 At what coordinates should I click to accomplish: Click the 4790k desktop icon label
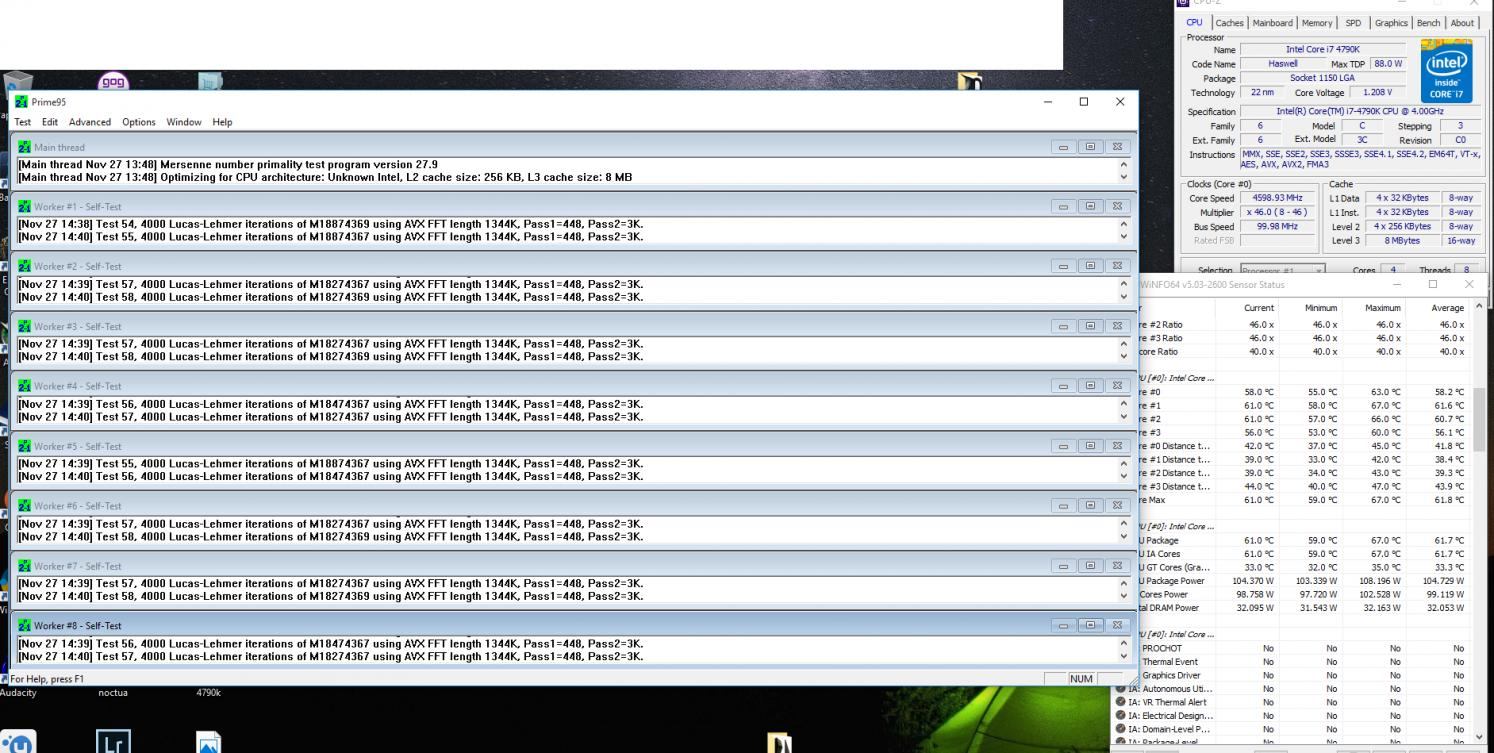[x=208, y=692]
